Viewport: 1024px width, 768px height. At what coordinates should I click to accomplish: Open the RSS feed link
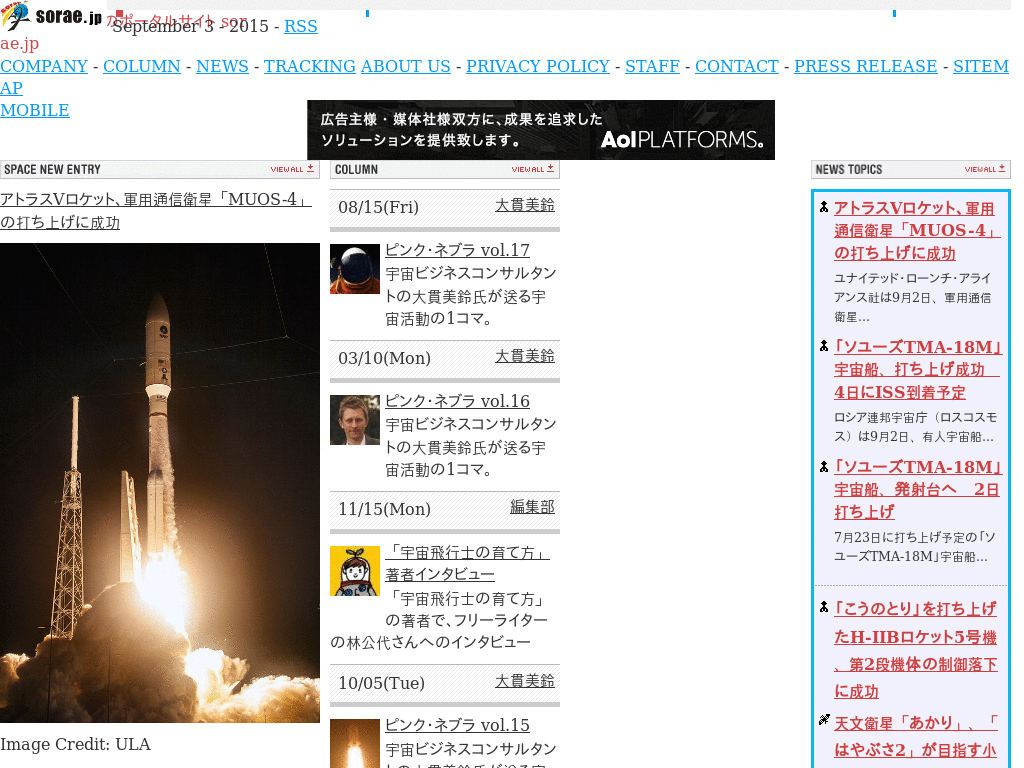tap(300, 26)
